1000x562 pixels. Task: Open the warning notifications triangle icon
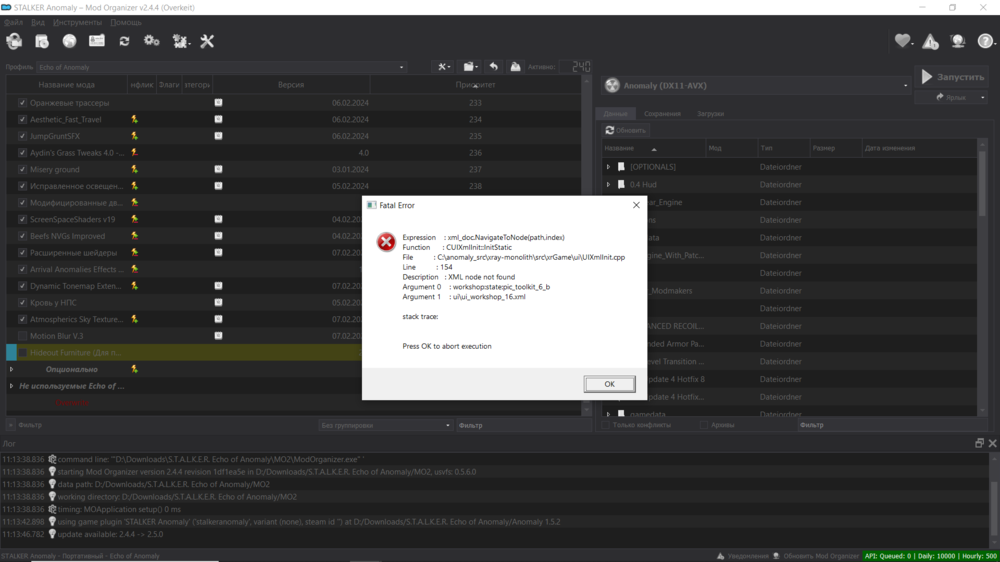click(x=930, y=42)
